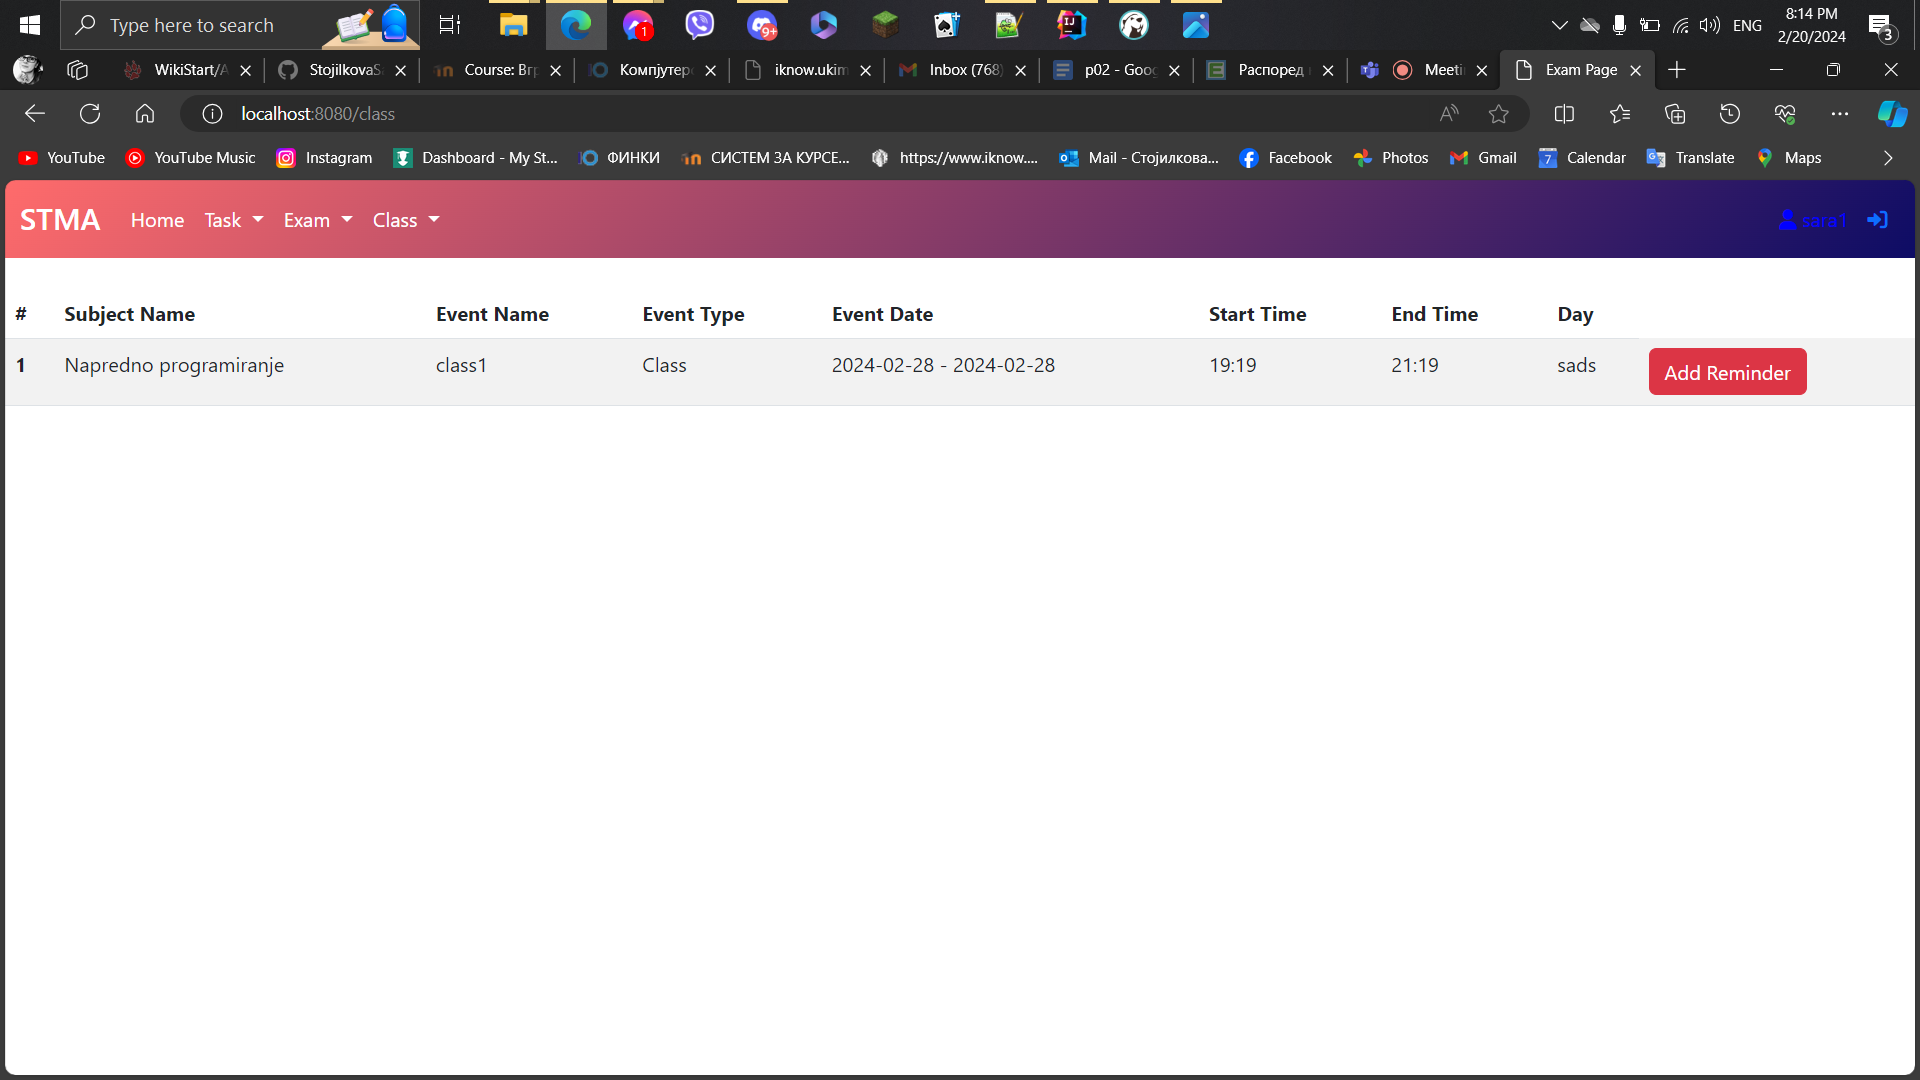Expand the Task dropdown menu

(x=234, y=220)
